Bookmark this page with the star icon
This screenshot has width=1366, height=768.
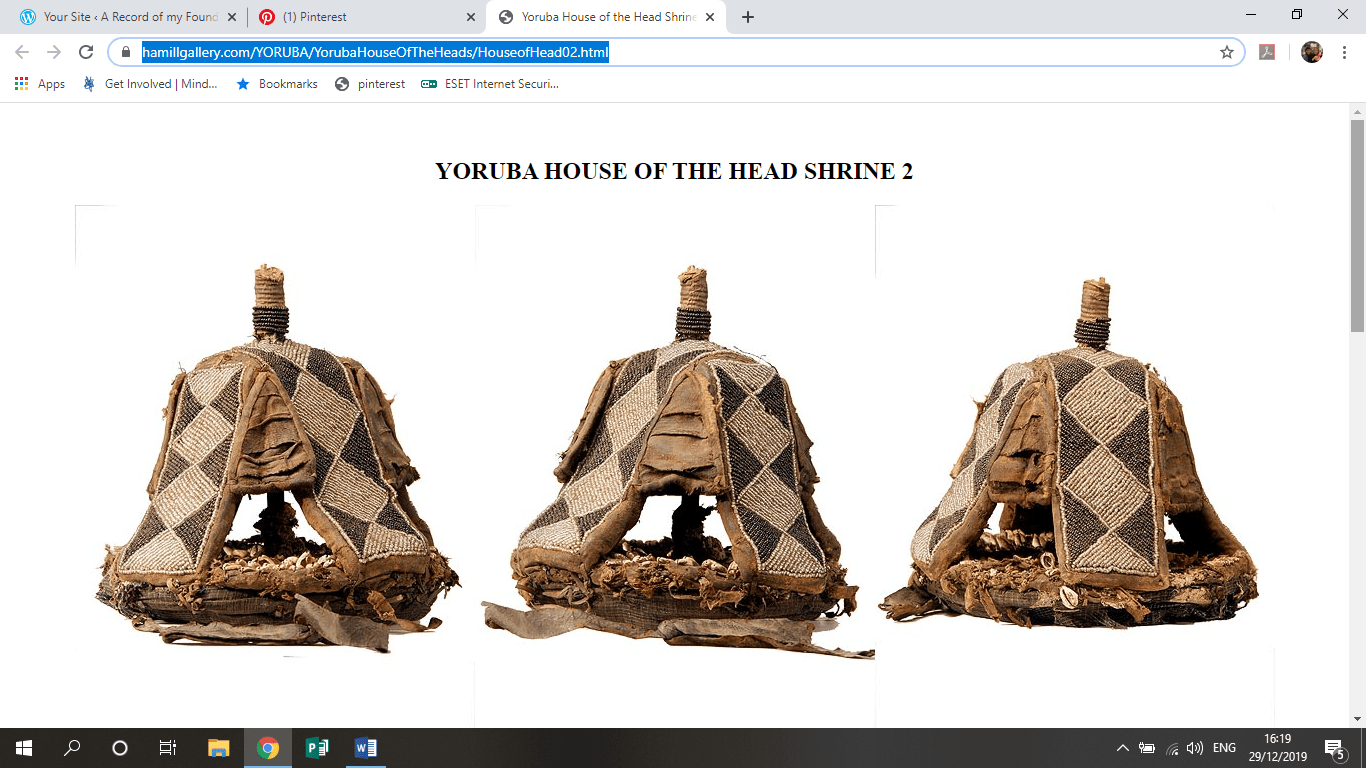(x=1225, y=51)
